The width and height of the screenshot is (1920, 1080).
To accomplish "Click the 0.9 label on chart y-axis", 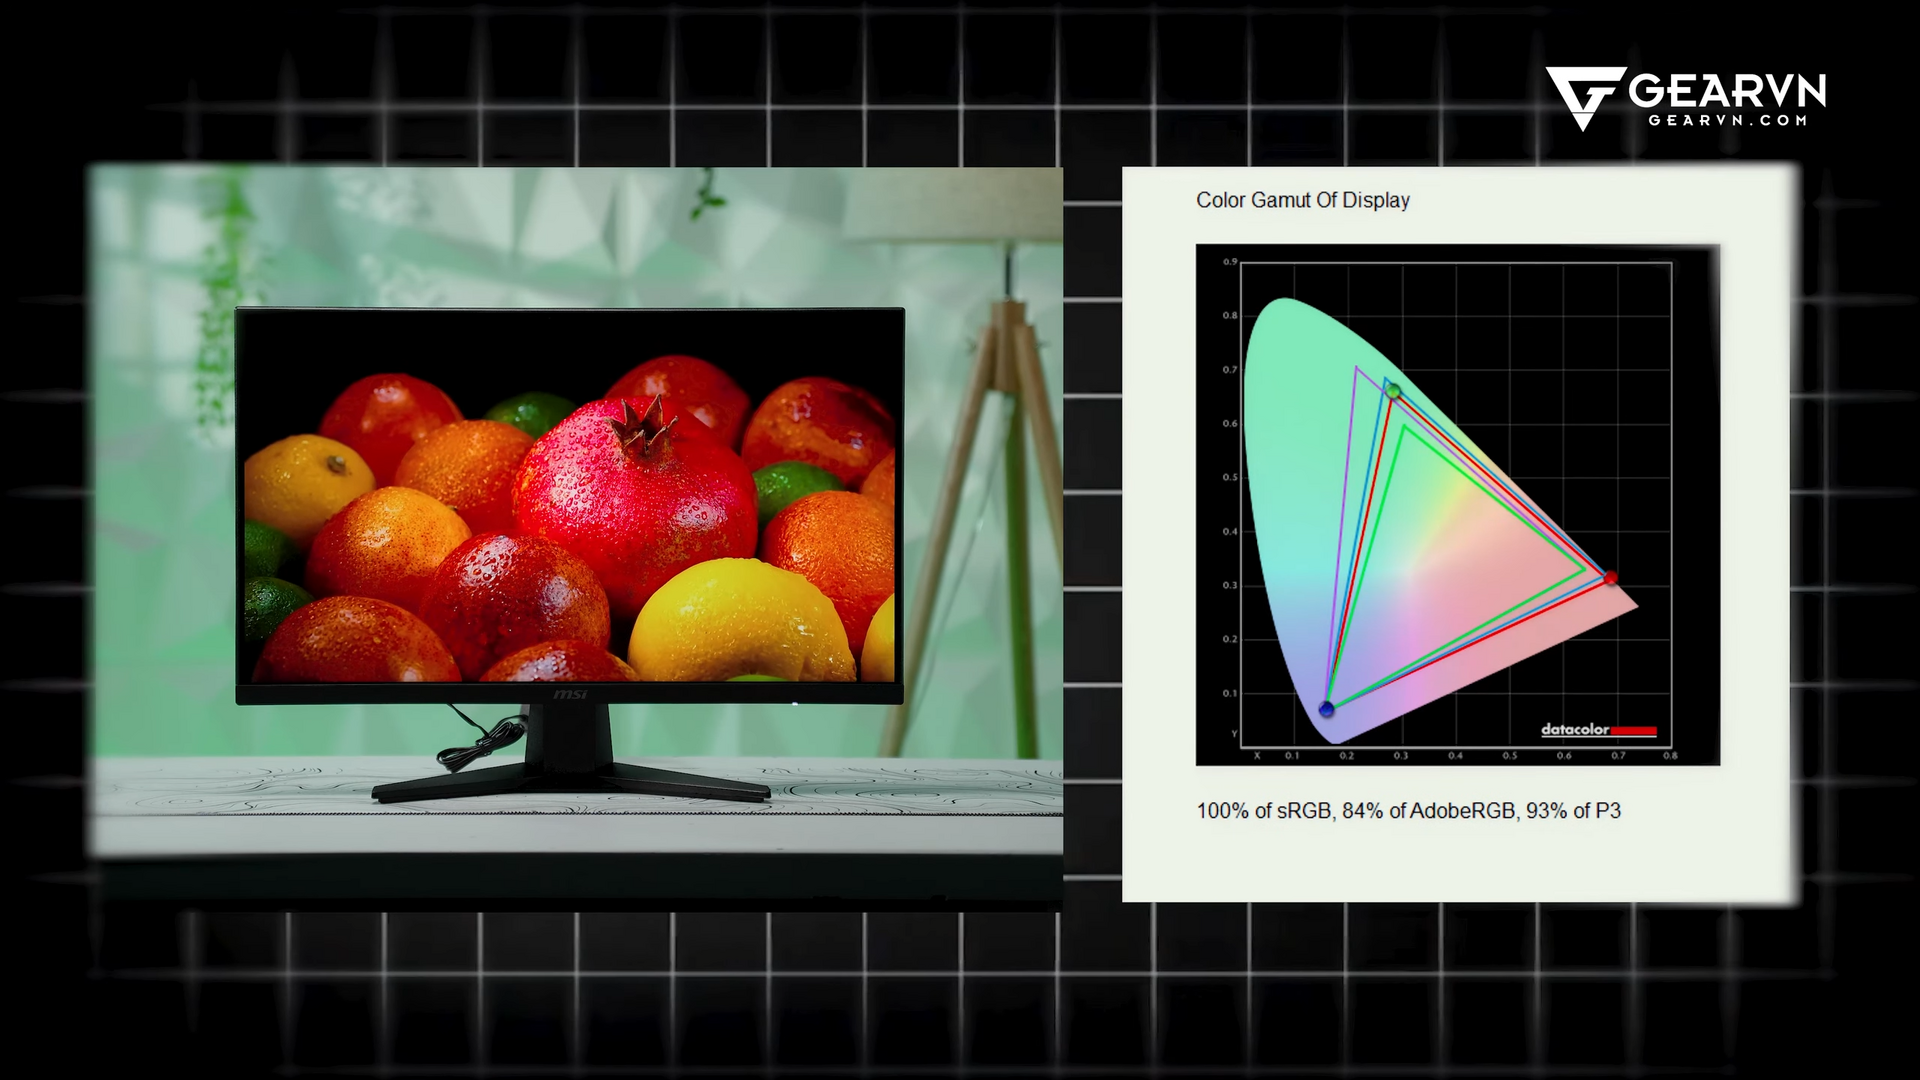I will coord(1230,262).
